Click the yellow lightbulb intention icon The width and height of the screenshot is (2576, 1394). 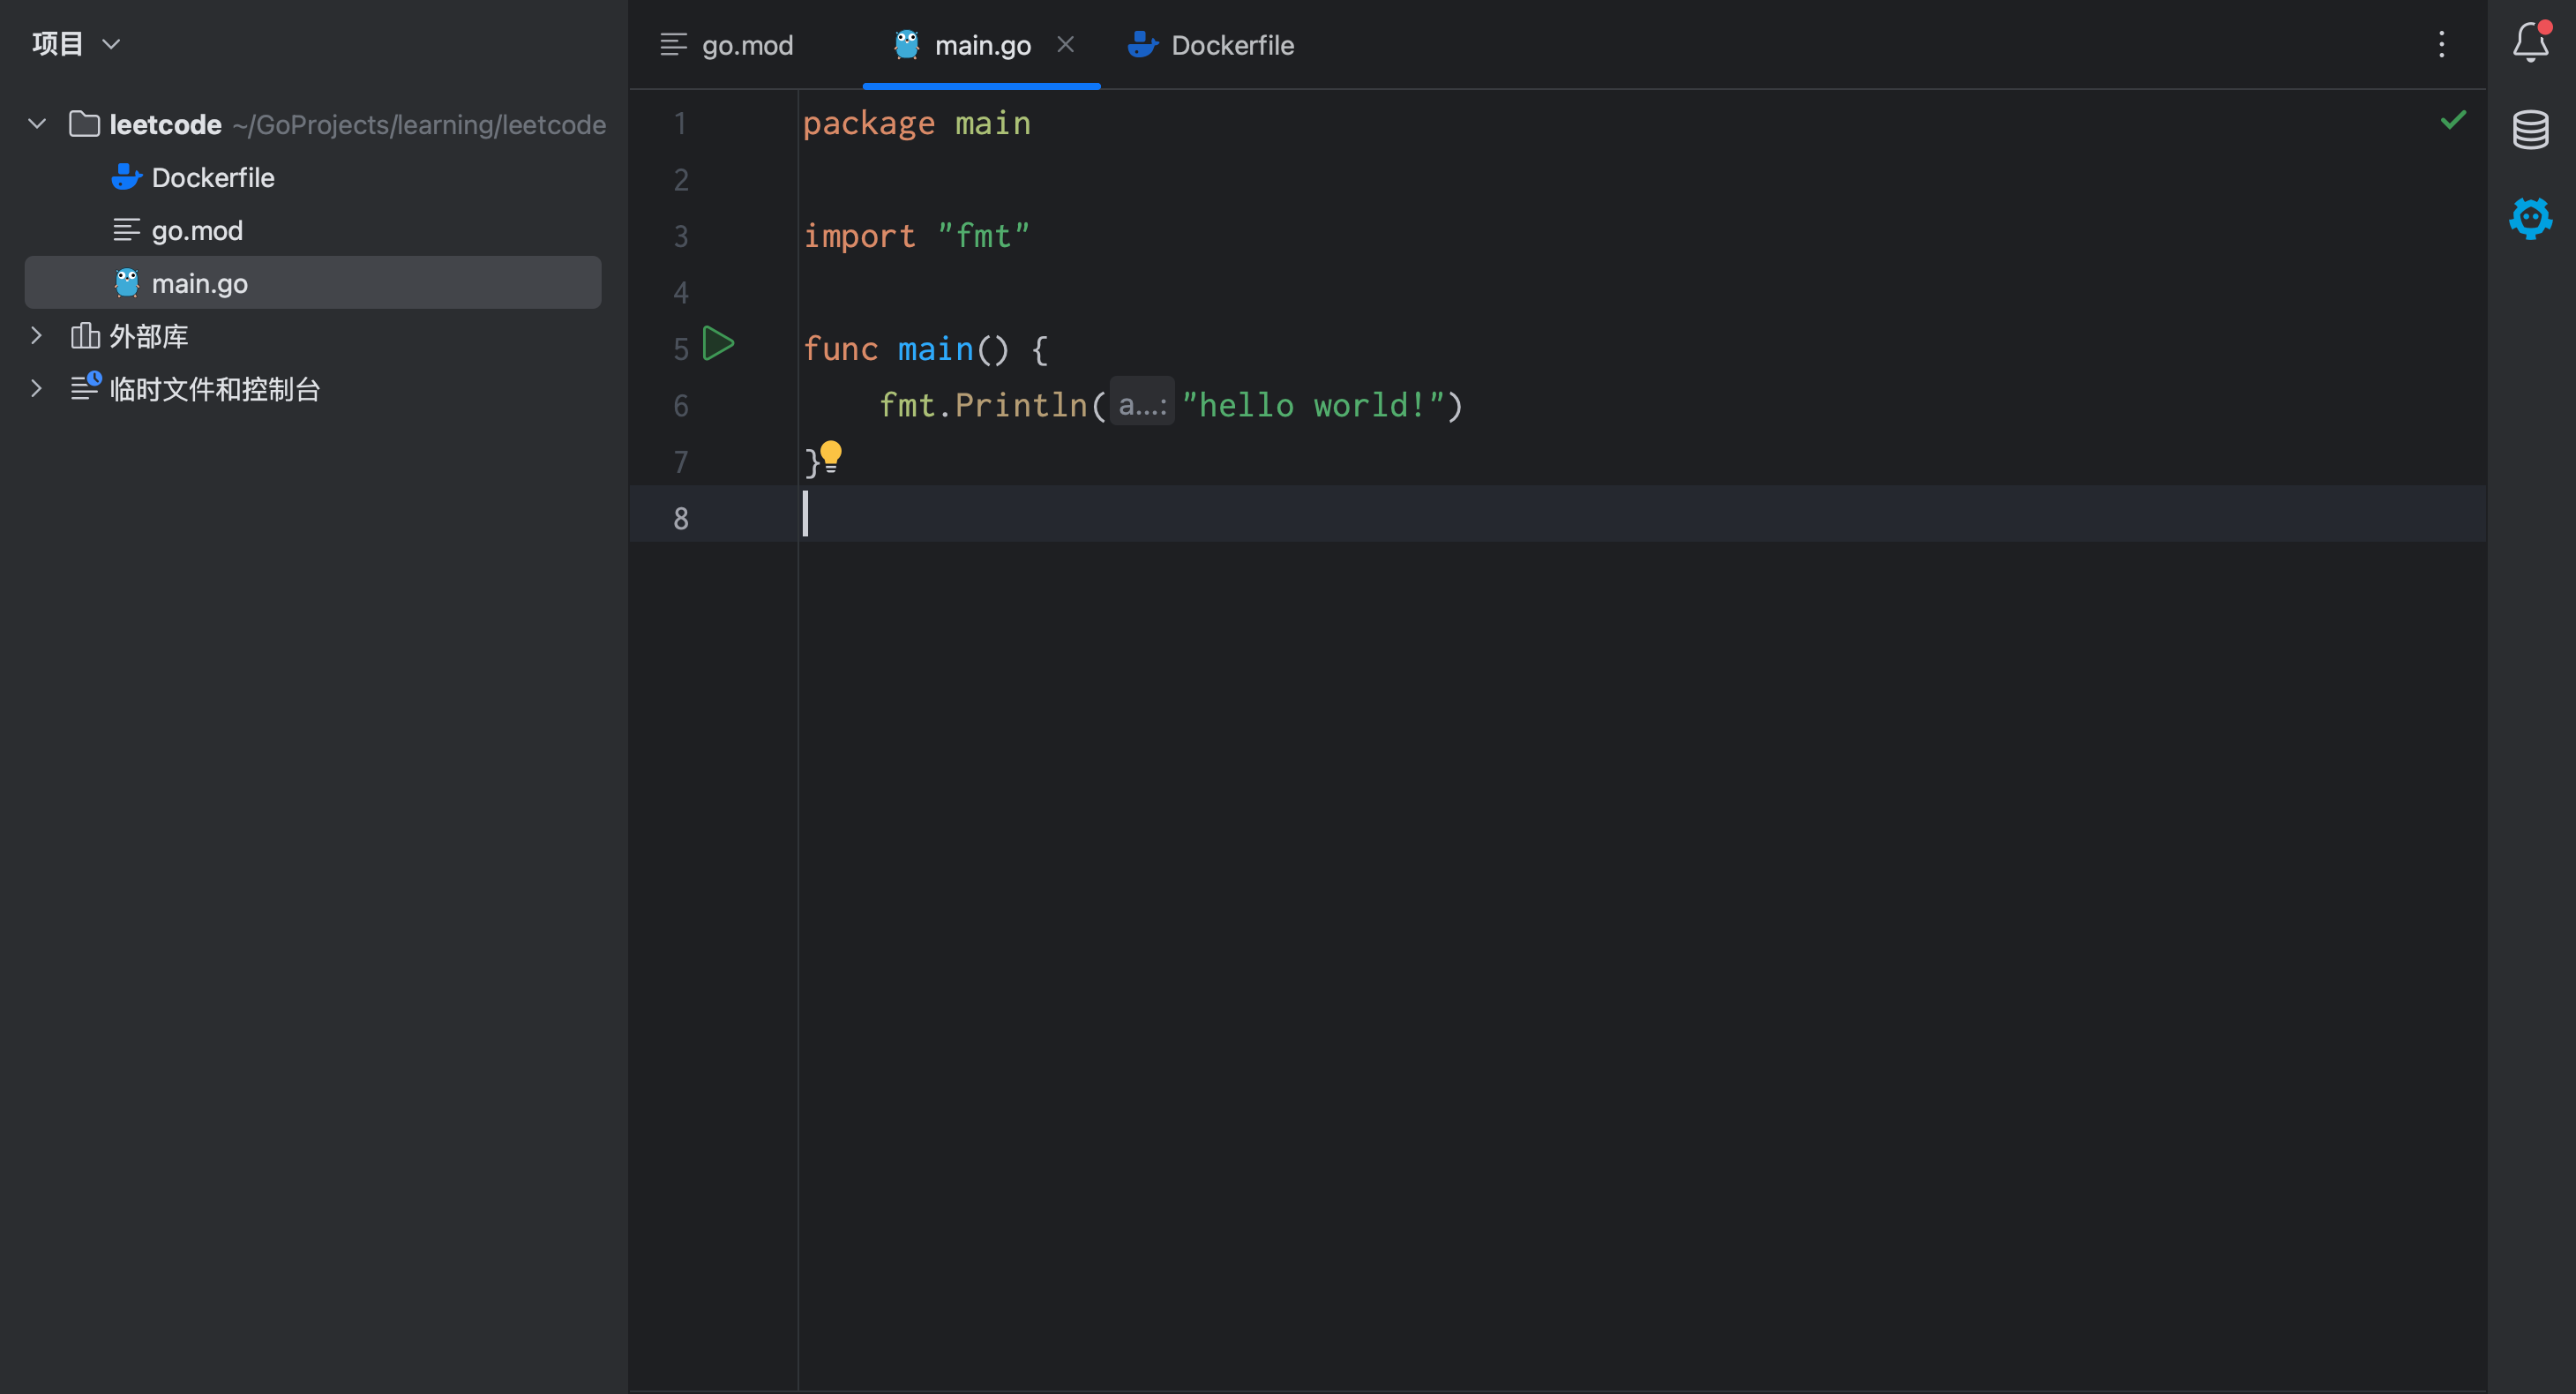(x=830, y=456)
